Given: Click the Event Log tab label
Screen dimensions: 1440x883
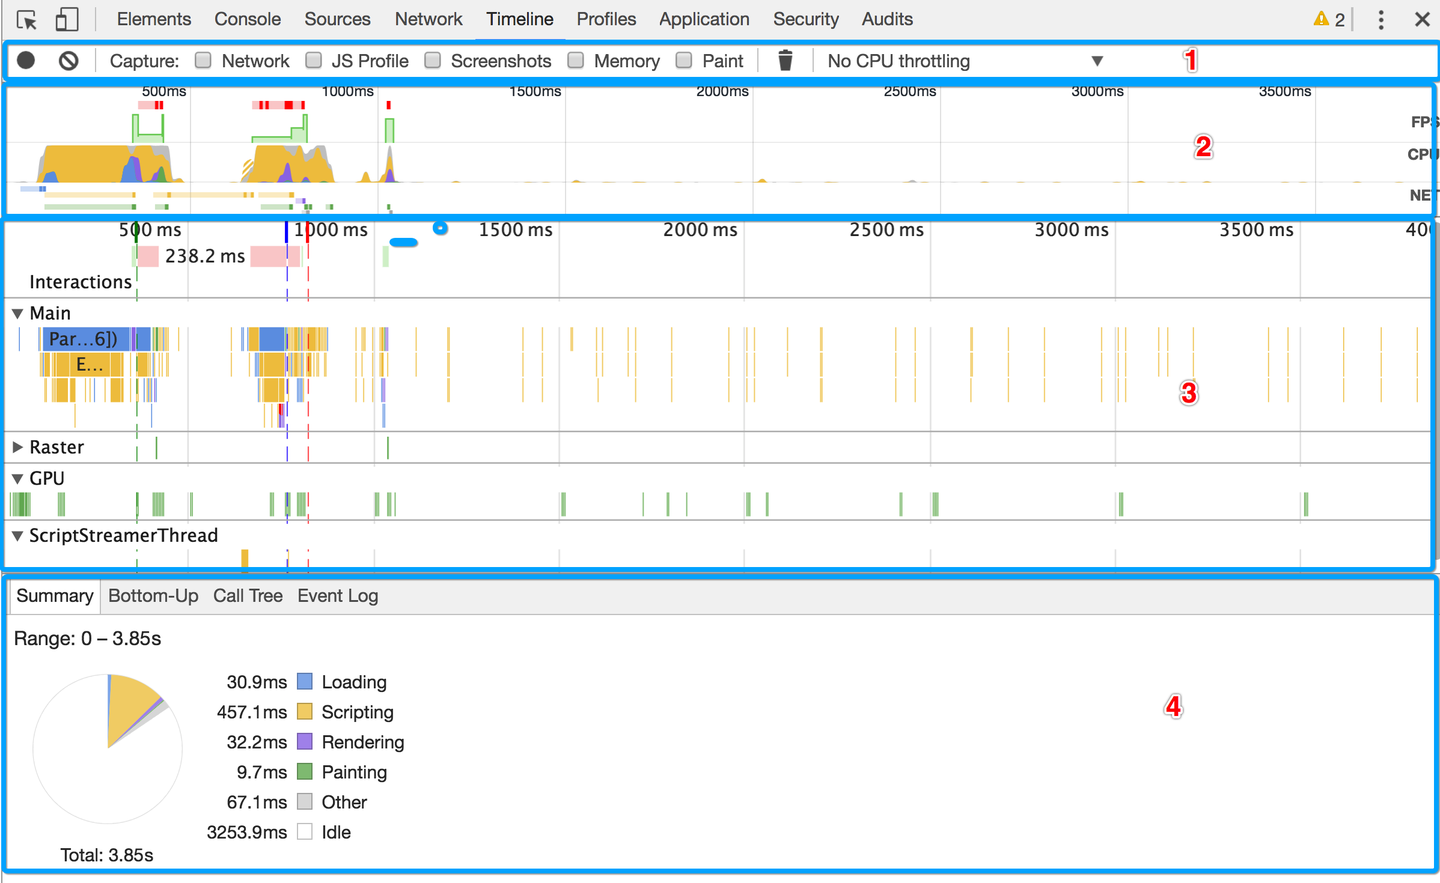Looking at the screenshot, I should pos(337,595).
